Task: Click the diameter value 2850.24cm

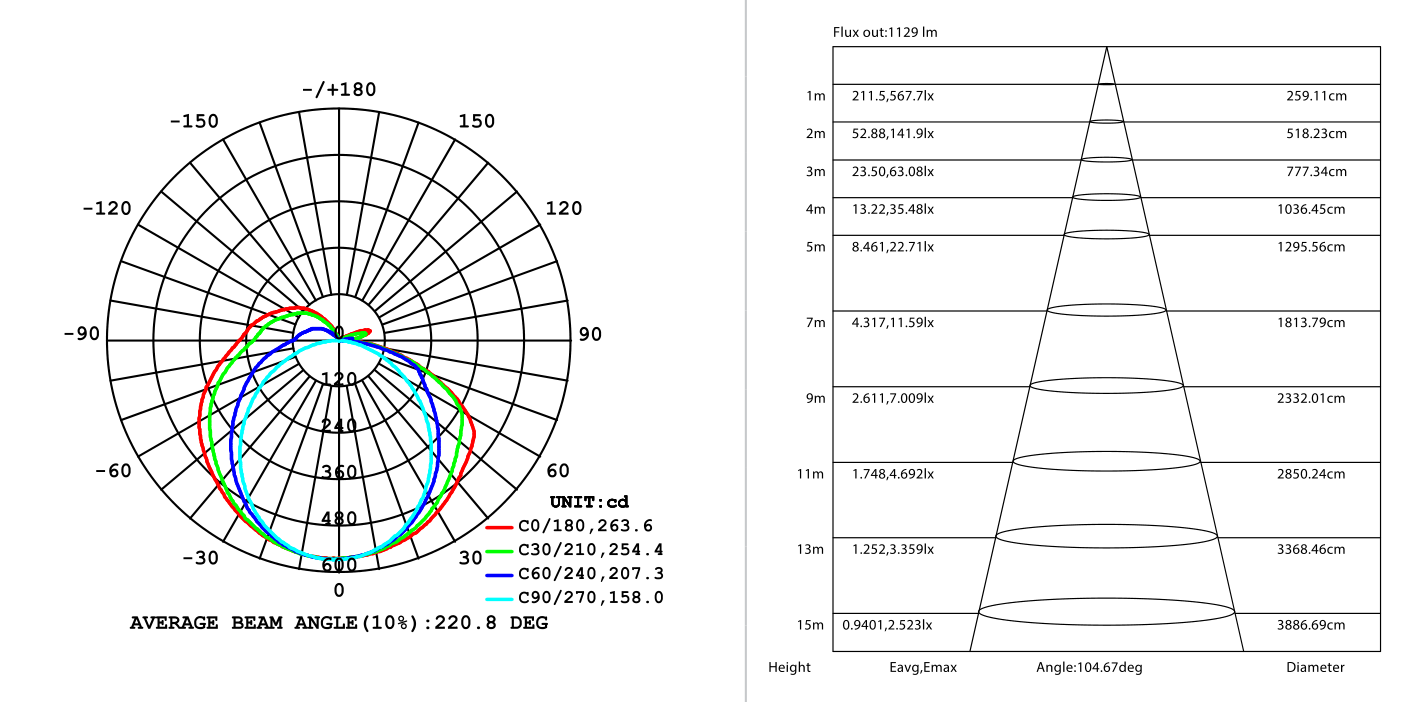Action: pyautogui.click(x=1311, y=474)
